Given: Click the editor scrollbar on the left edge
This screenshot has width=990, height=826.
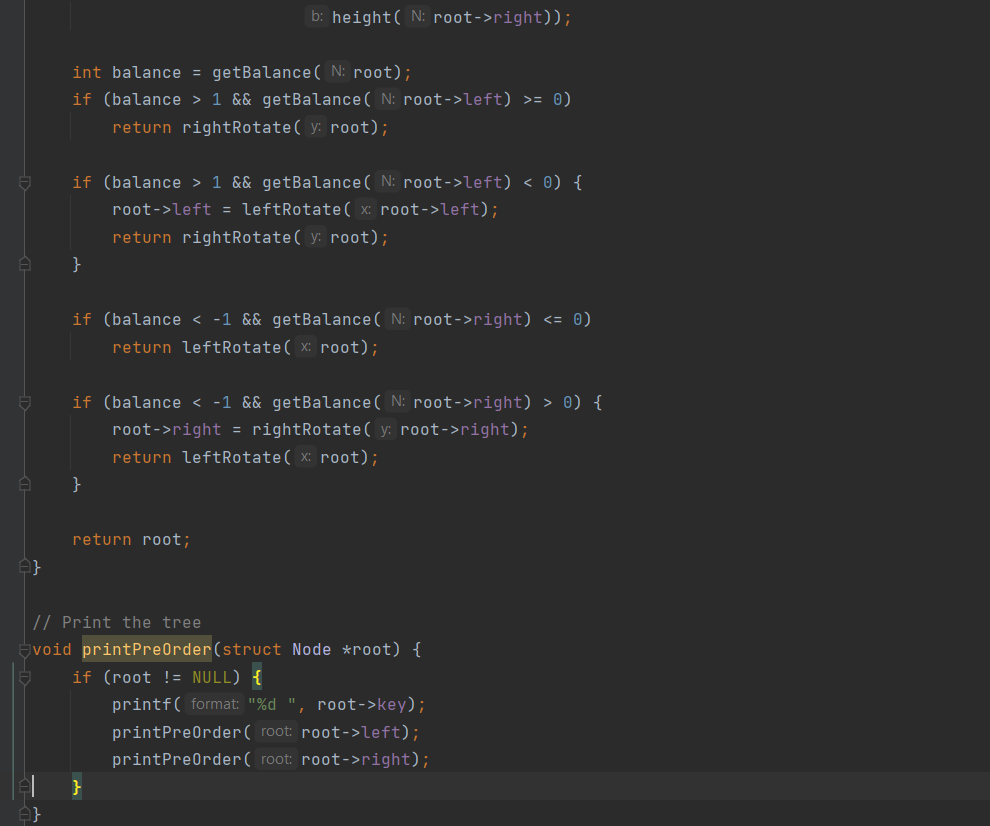Looking at the screenshot, I should tap(8, 400).
